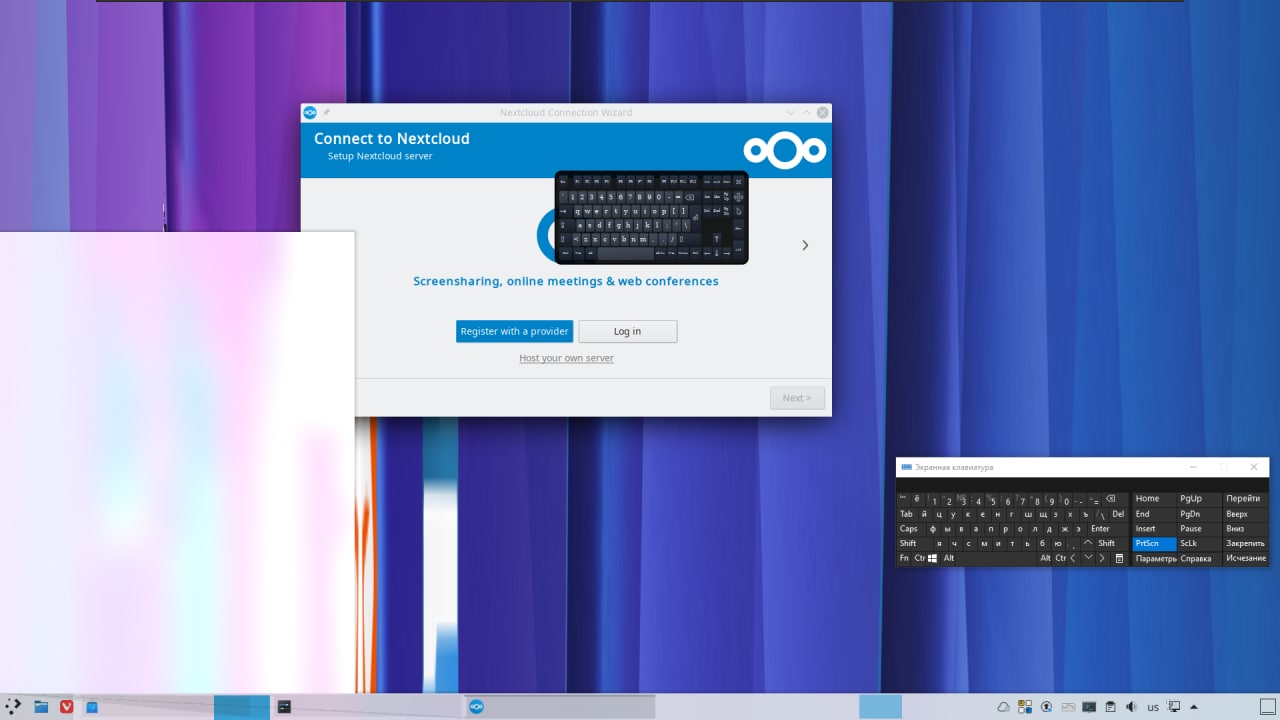The image size is (1280, 720).
Task: Click the Del key on the on-screen keyboard
Action: [1118, 514]
